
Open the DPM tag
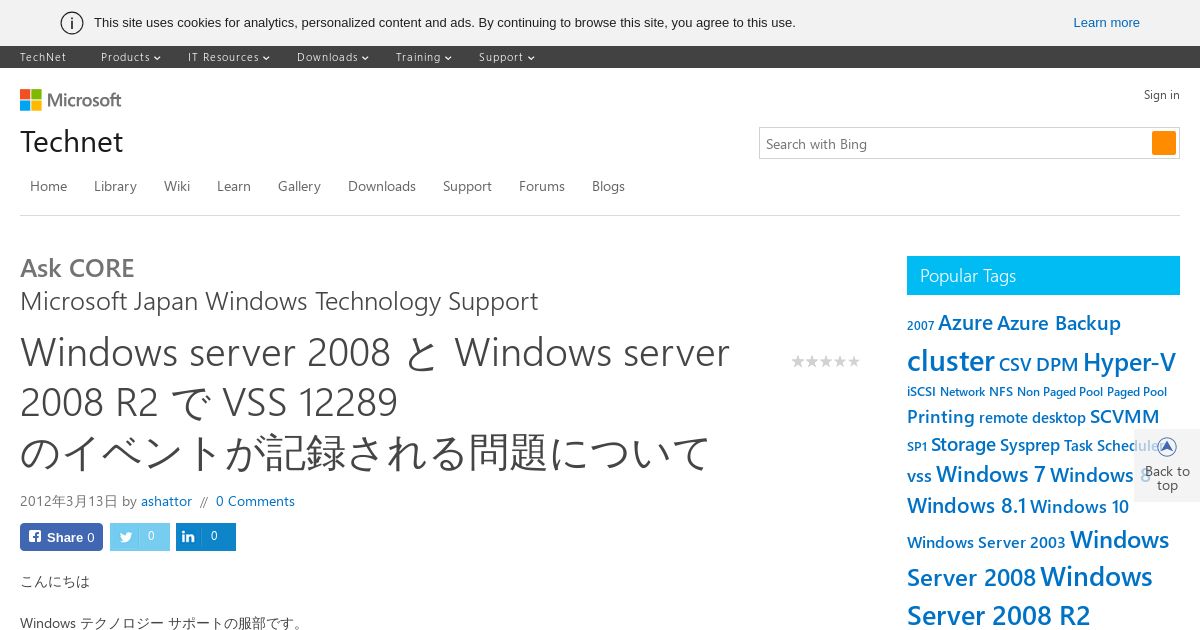tap(1057, 365)
